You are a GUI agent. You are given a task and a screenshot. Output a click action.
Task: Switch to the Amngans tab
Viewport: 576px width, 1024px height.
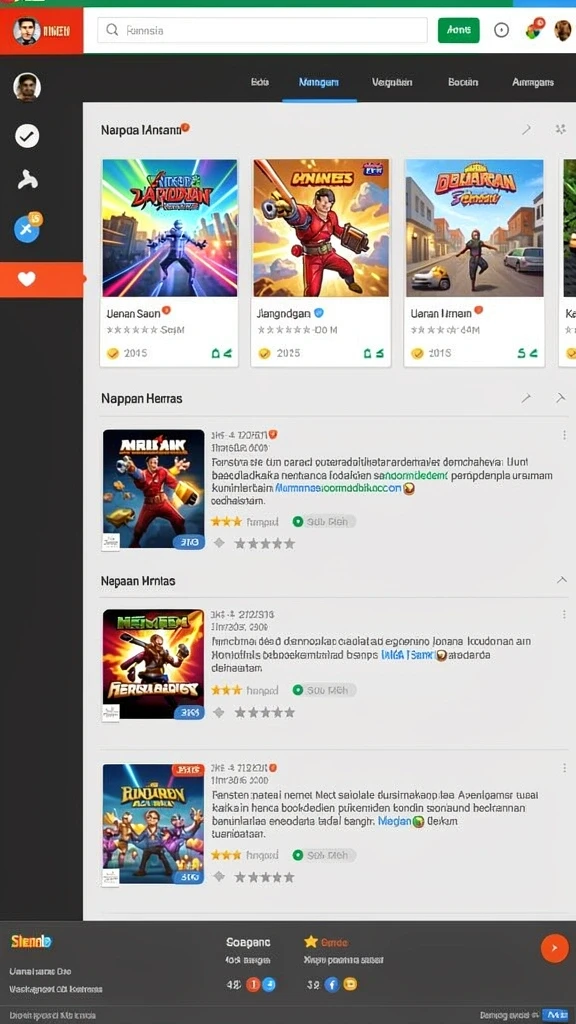pos(533,82)
